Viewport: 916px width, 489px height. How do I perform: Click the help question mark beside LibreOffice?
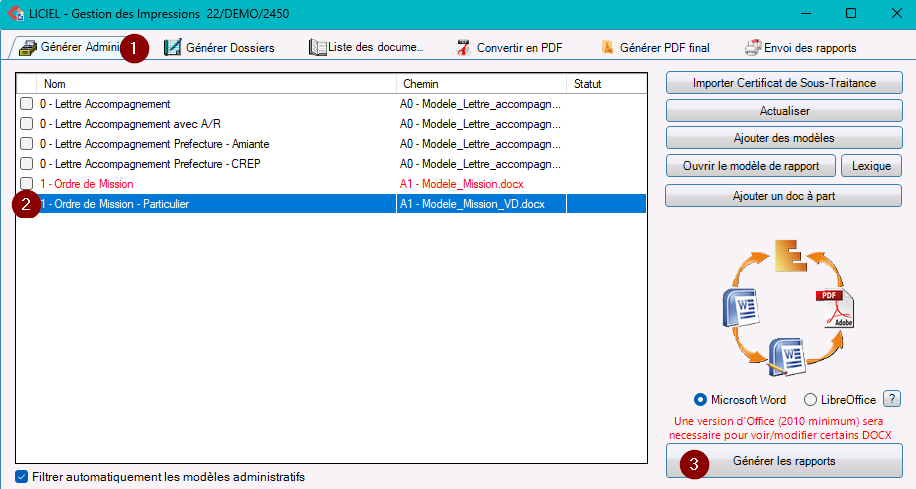pos(891,399)
